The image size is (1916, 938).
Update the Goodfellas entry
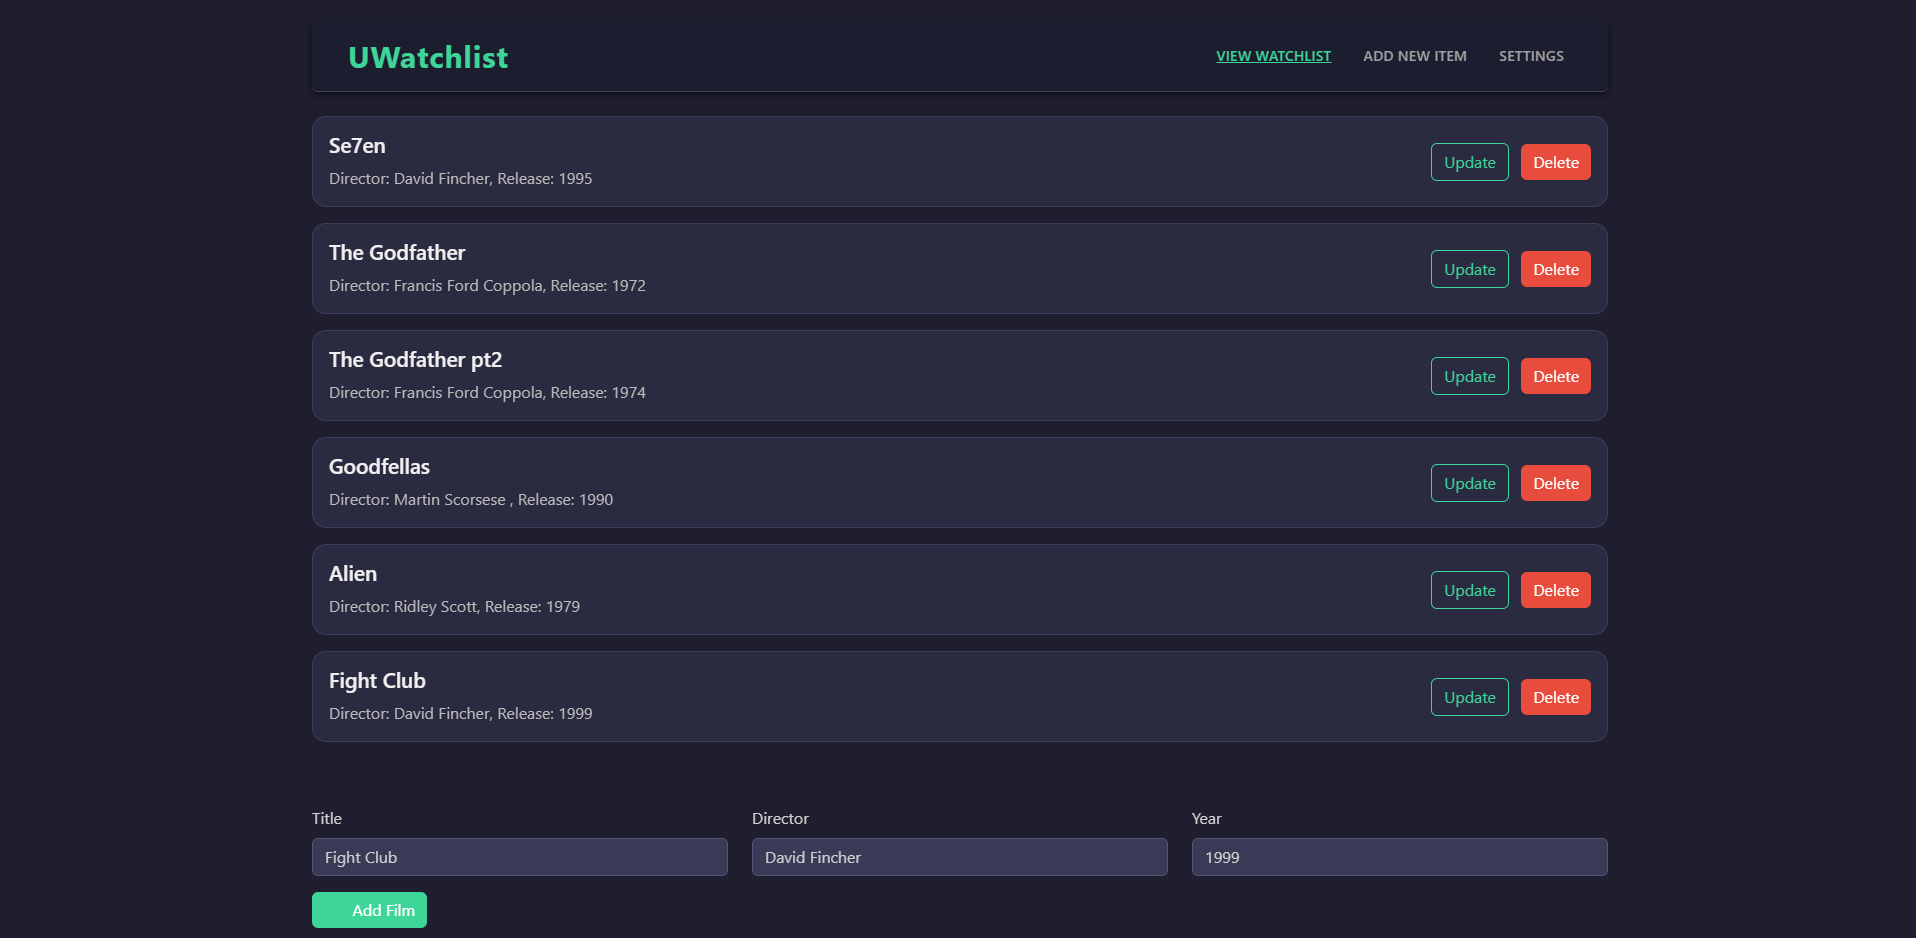tap(1469, 484)
